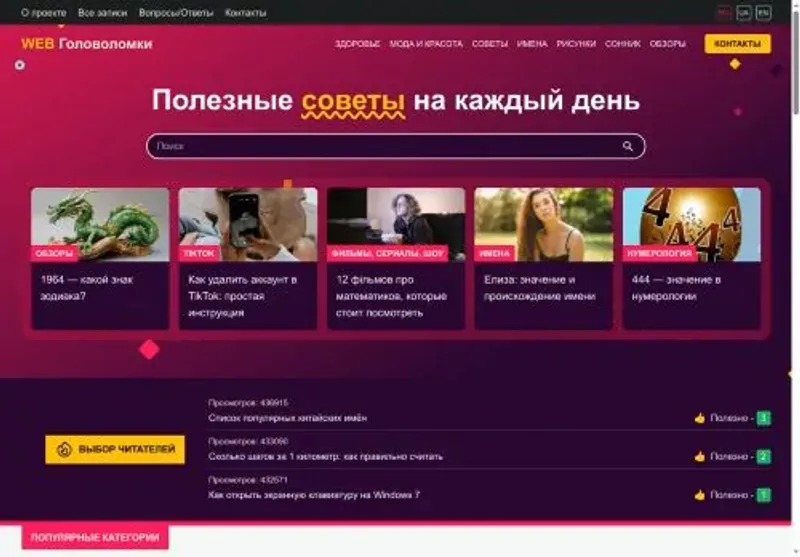Open Все записи in top bar
Image resolution: width=800 pixels, height=557 pixels.
pos(102,13)
